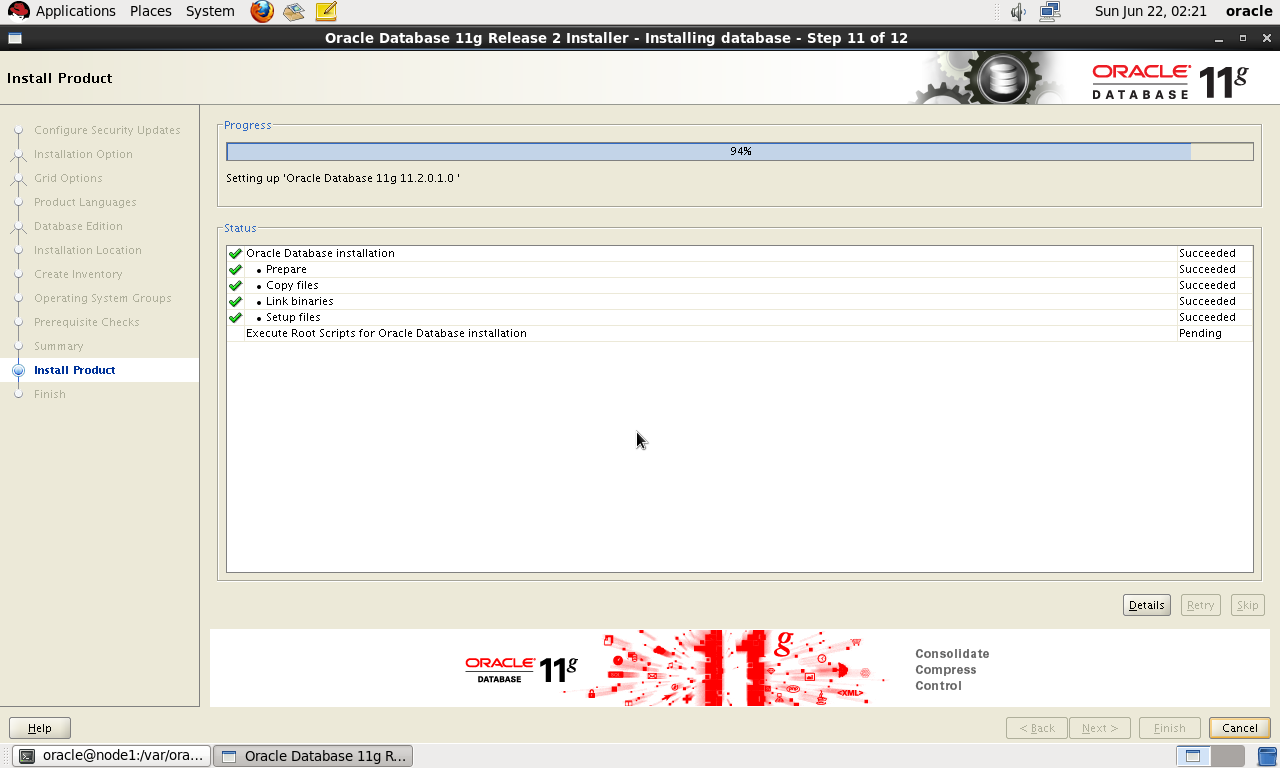The height and width of the screenshot is (768, 1280).
Task: Click the oracle user menu
Action: [1249, 11]
